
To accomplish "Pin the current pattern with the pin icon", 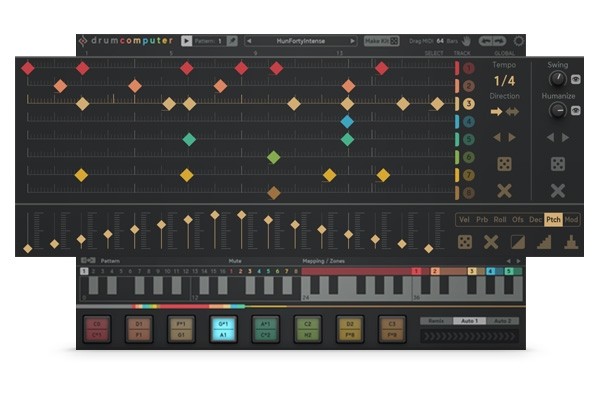I will [x=232, y=41].
